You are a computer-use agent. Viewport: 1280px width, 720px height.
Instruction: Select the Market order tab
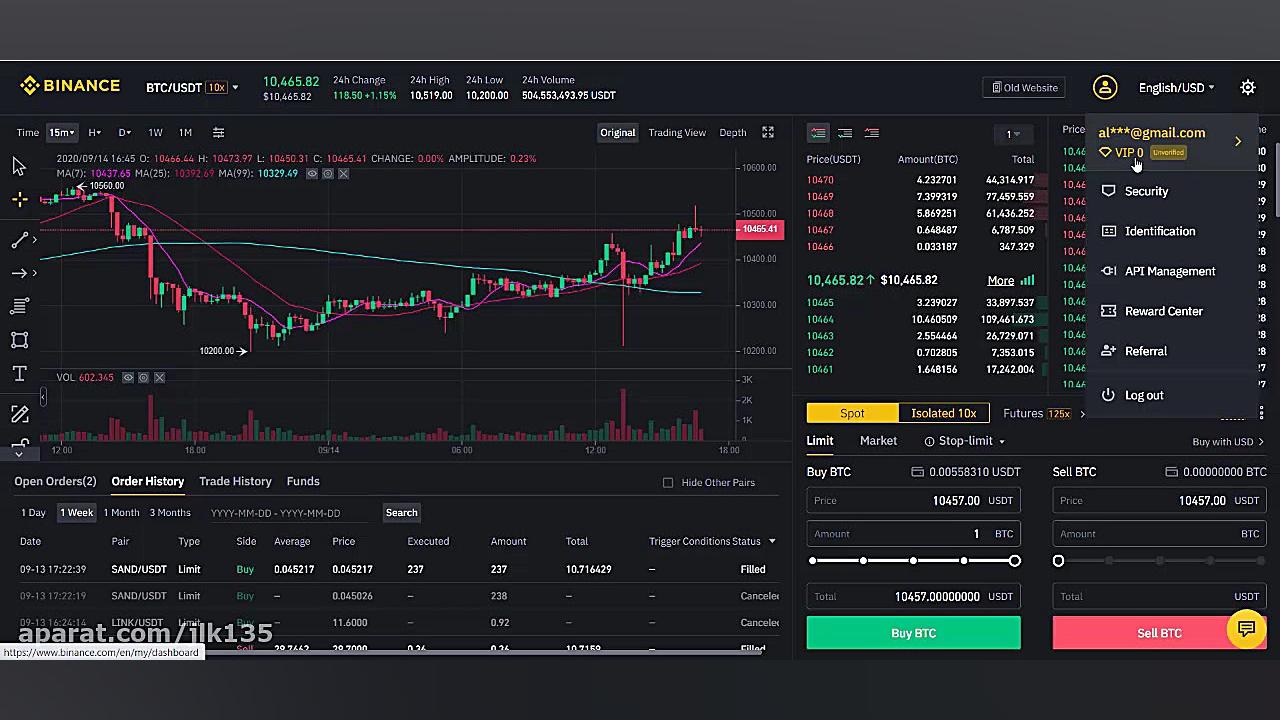pos(878,441)
